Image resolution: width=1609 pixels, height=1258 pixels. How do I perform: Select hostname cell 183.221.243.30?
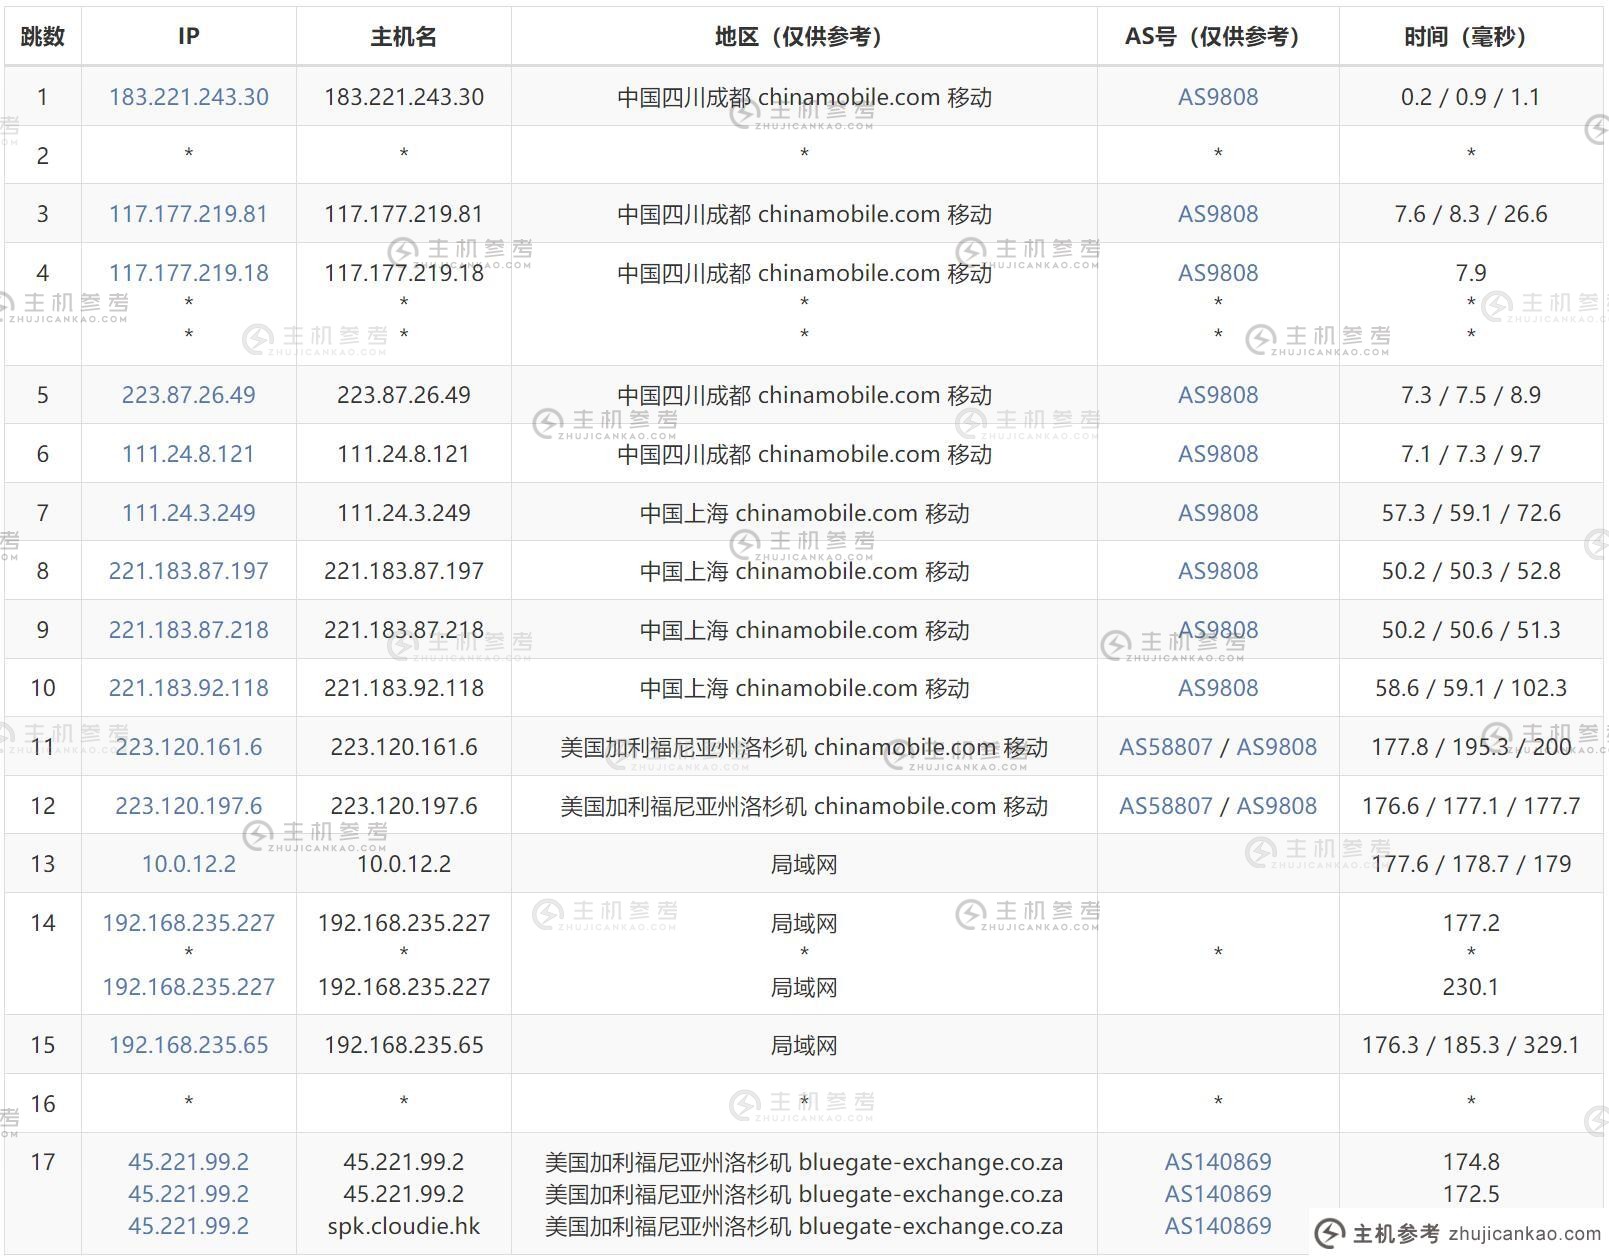tap(404, 97)
